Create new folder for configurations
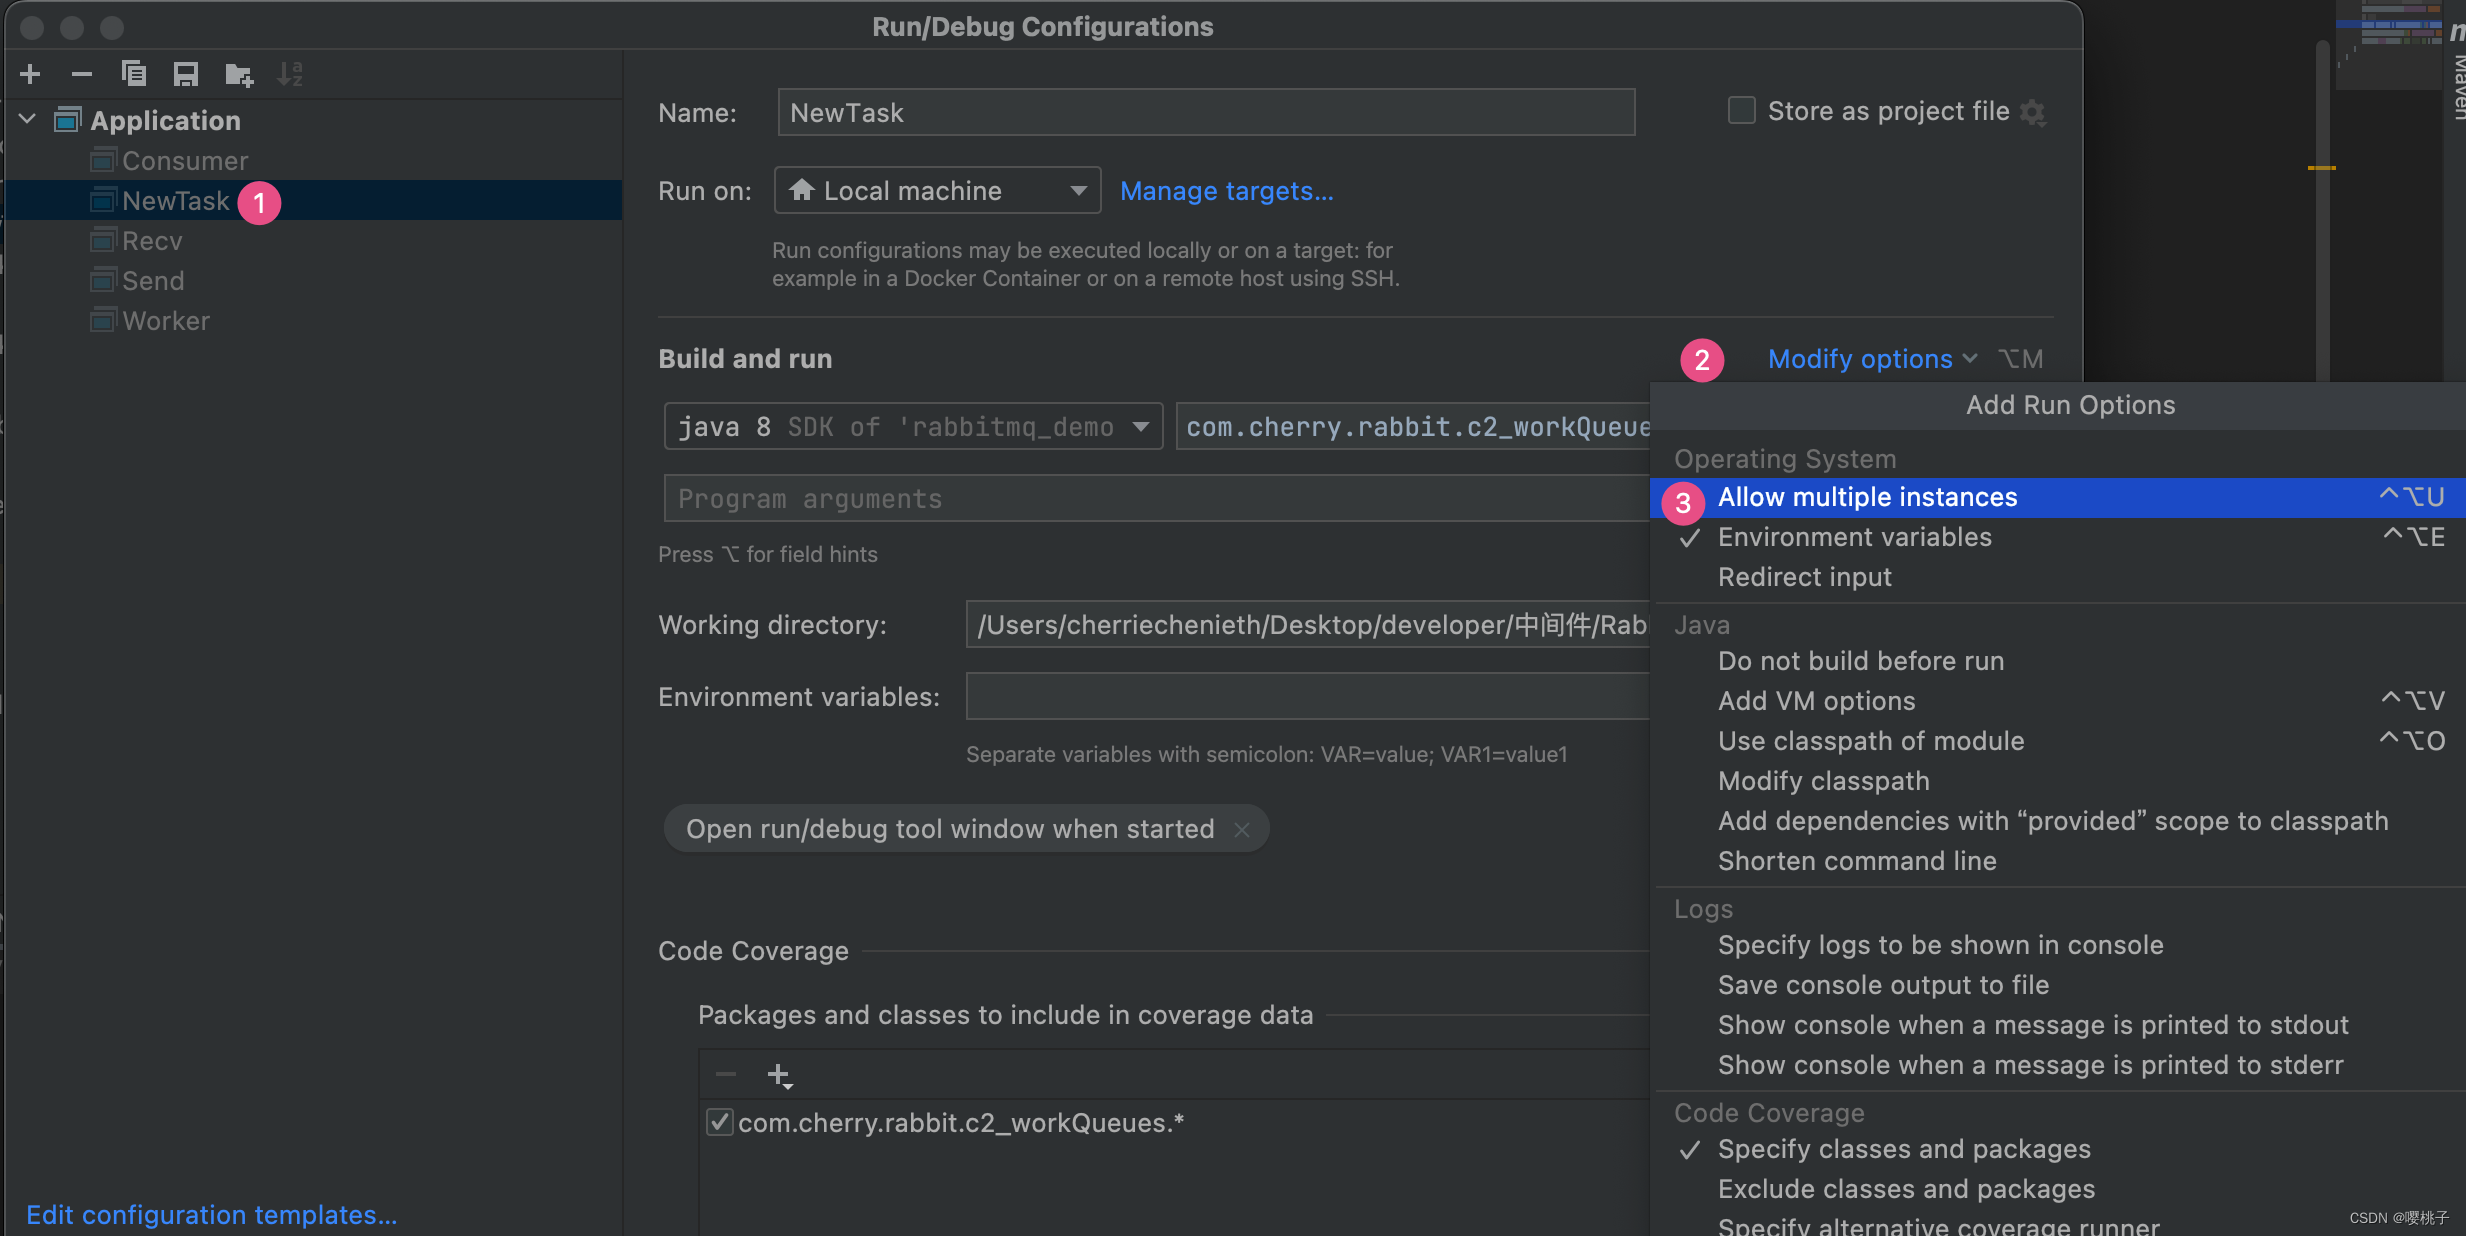This screenshot has width=2466, height=1236. point(239,74)
